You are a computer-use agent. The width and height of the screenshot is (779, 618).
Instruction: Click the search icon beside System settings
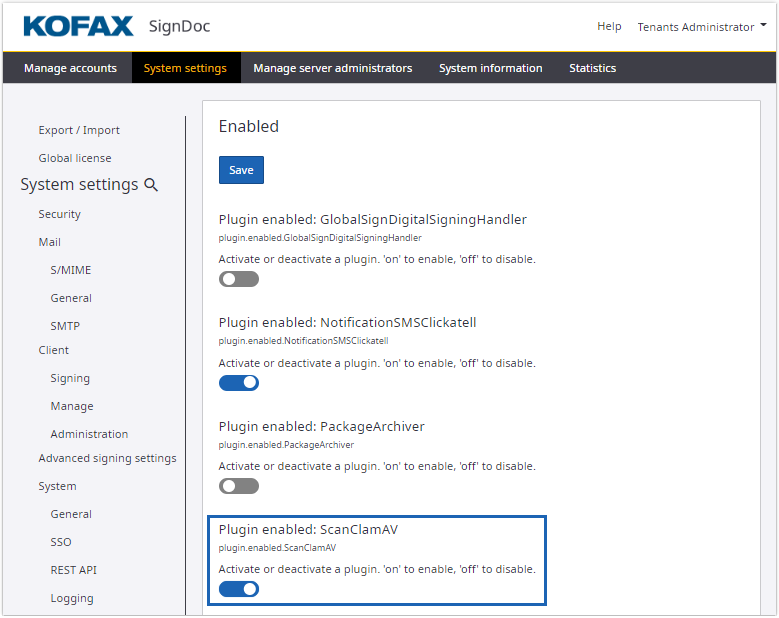click(x=152, y=185)
